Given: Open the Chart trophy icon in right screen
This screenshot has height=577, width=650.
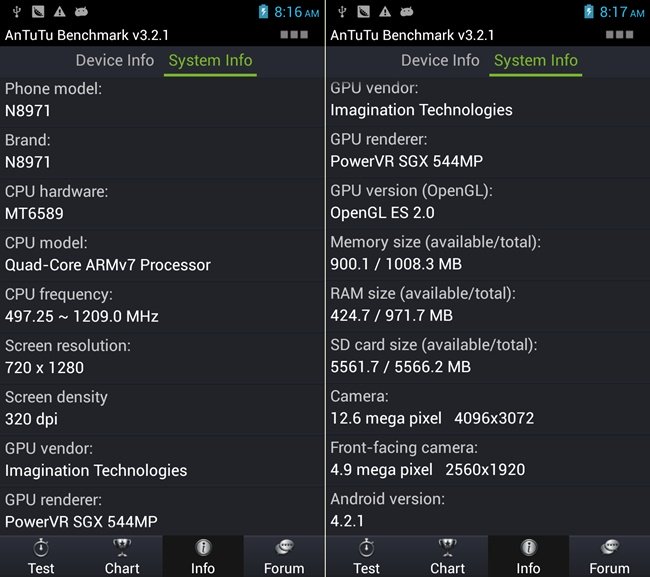Looking at the screenshot, I should point(447,547).
